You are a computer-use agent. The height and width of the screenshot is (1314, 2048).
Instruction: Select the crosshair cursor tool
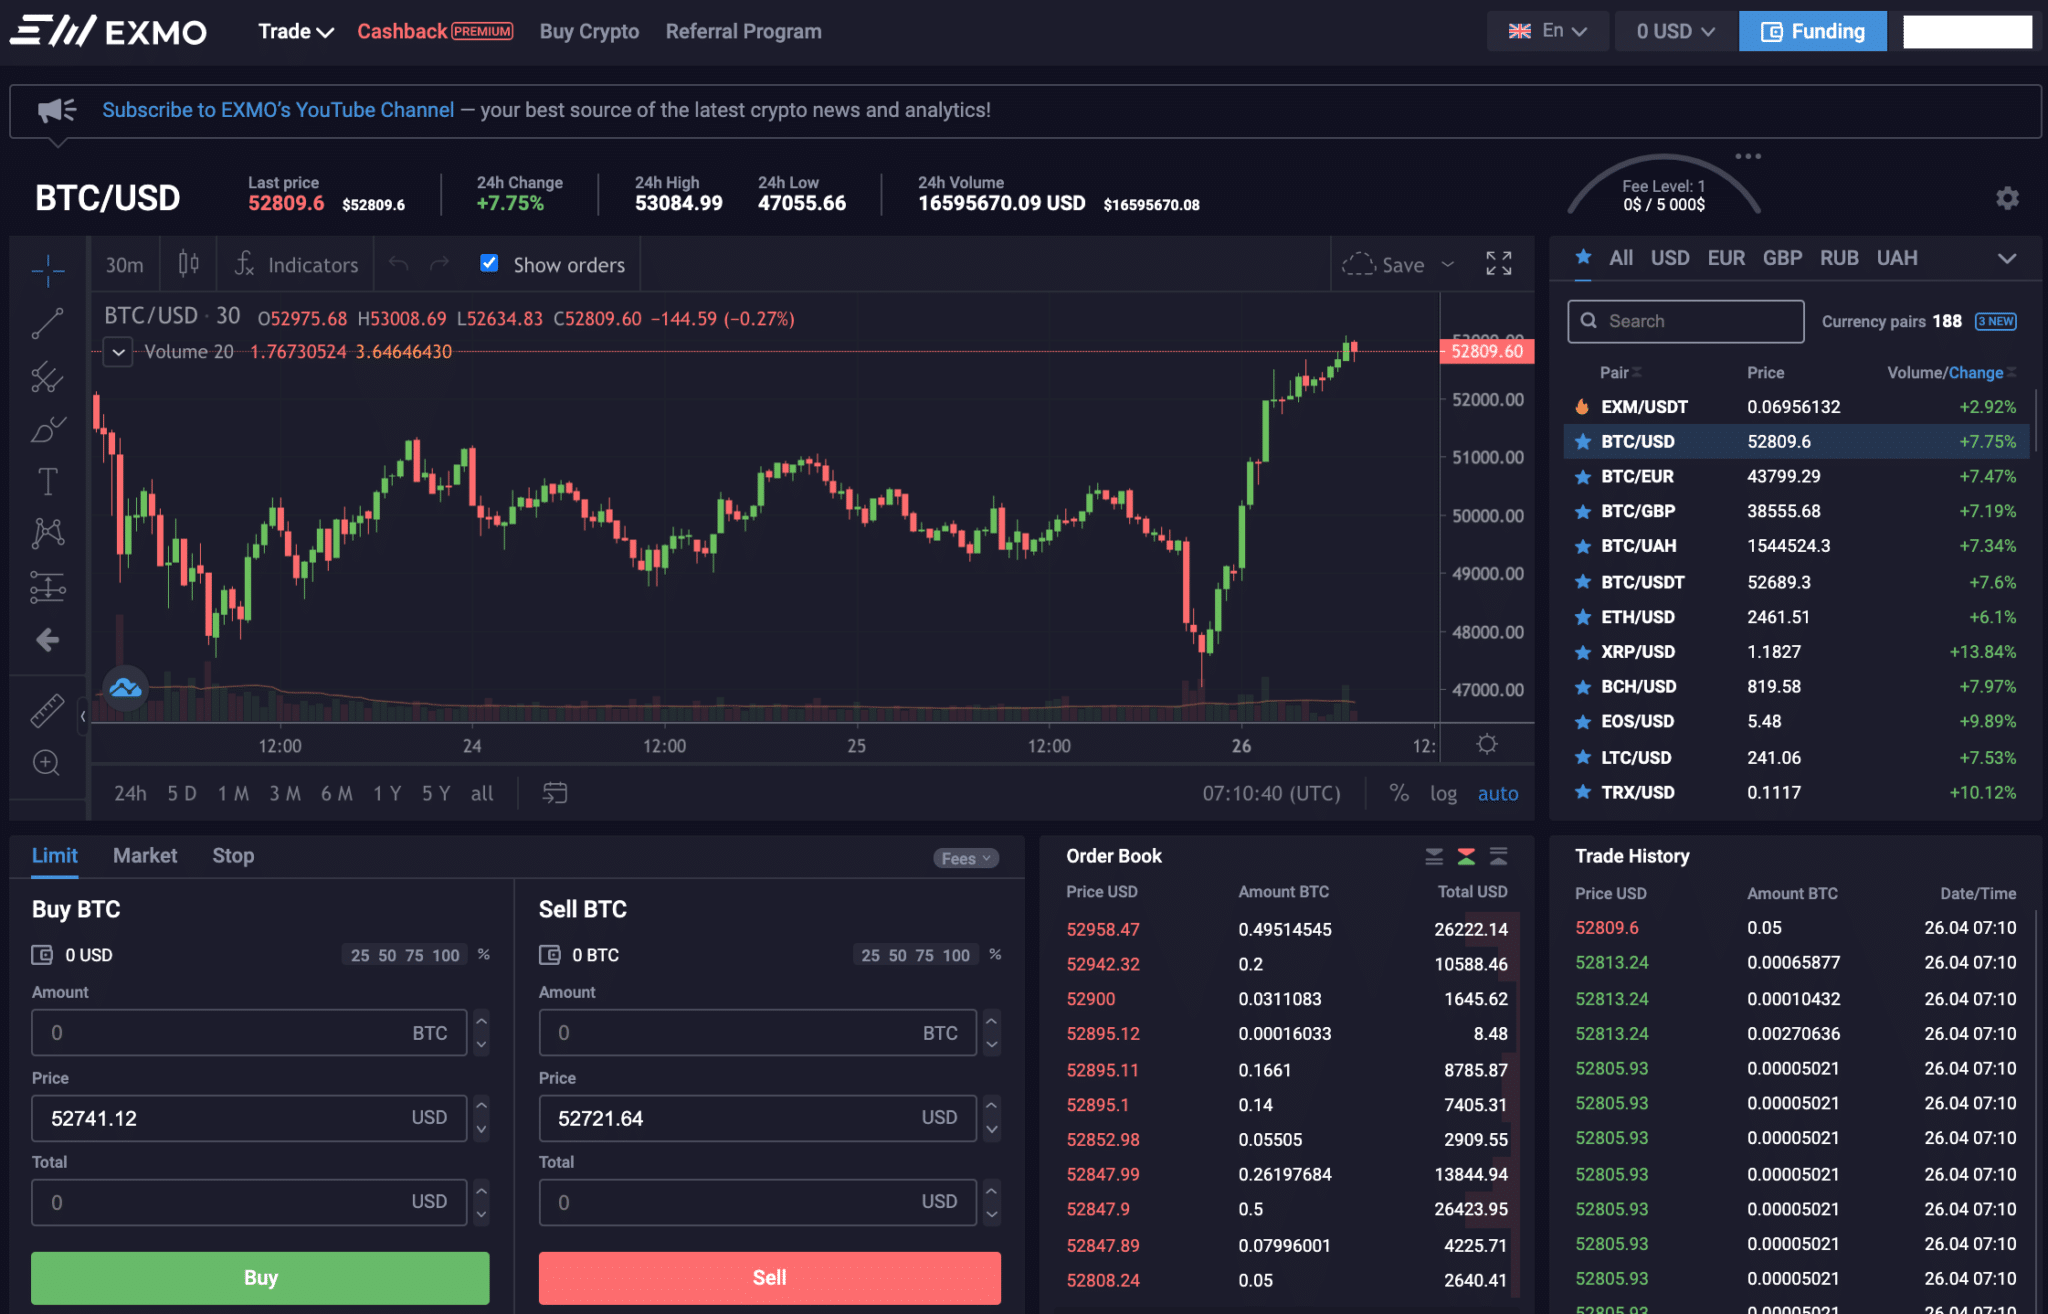[x=47, y=269]
